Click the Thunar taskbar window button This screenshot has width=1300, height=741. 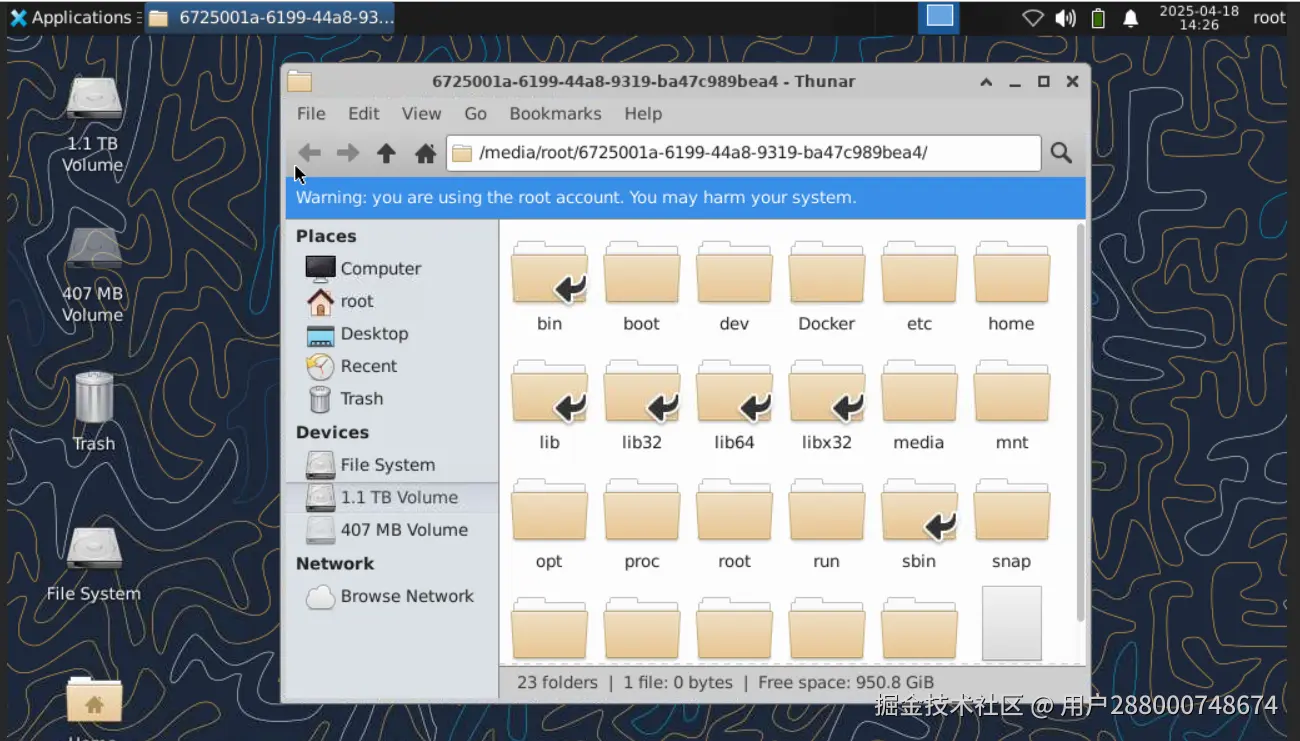270,17
